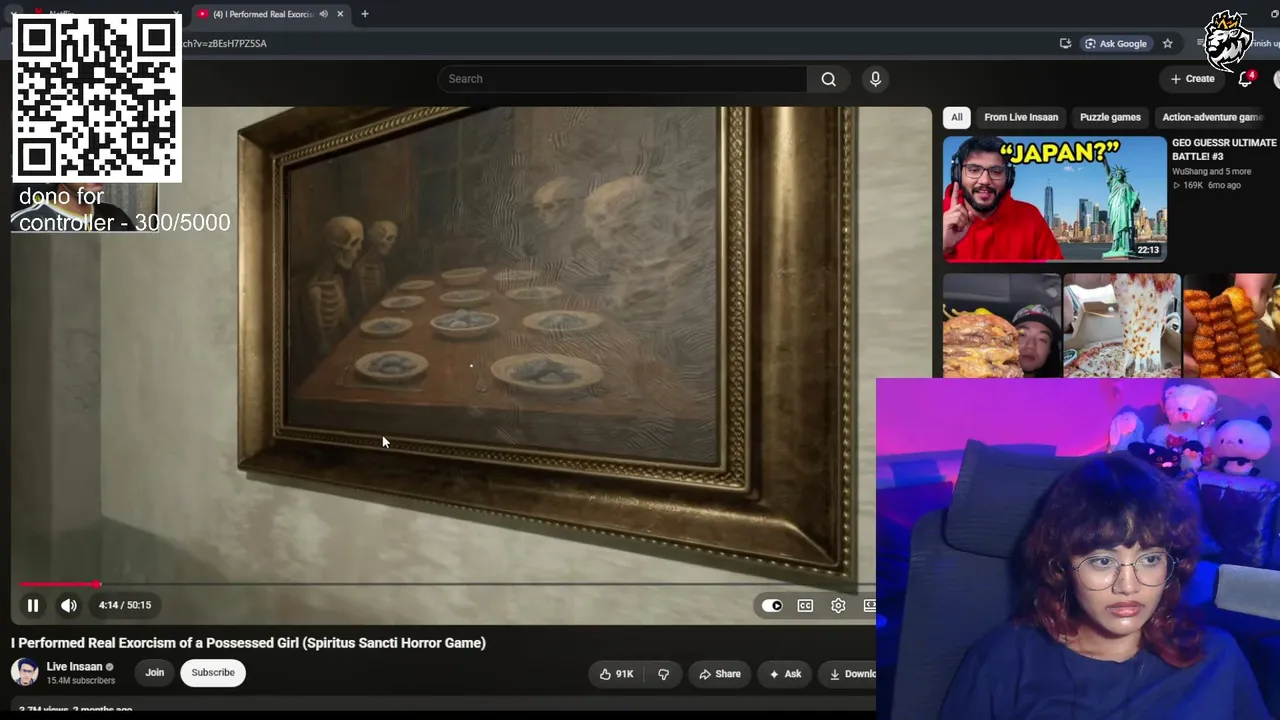Click the Ask Google button in address bar

(x=1115, y=44)
